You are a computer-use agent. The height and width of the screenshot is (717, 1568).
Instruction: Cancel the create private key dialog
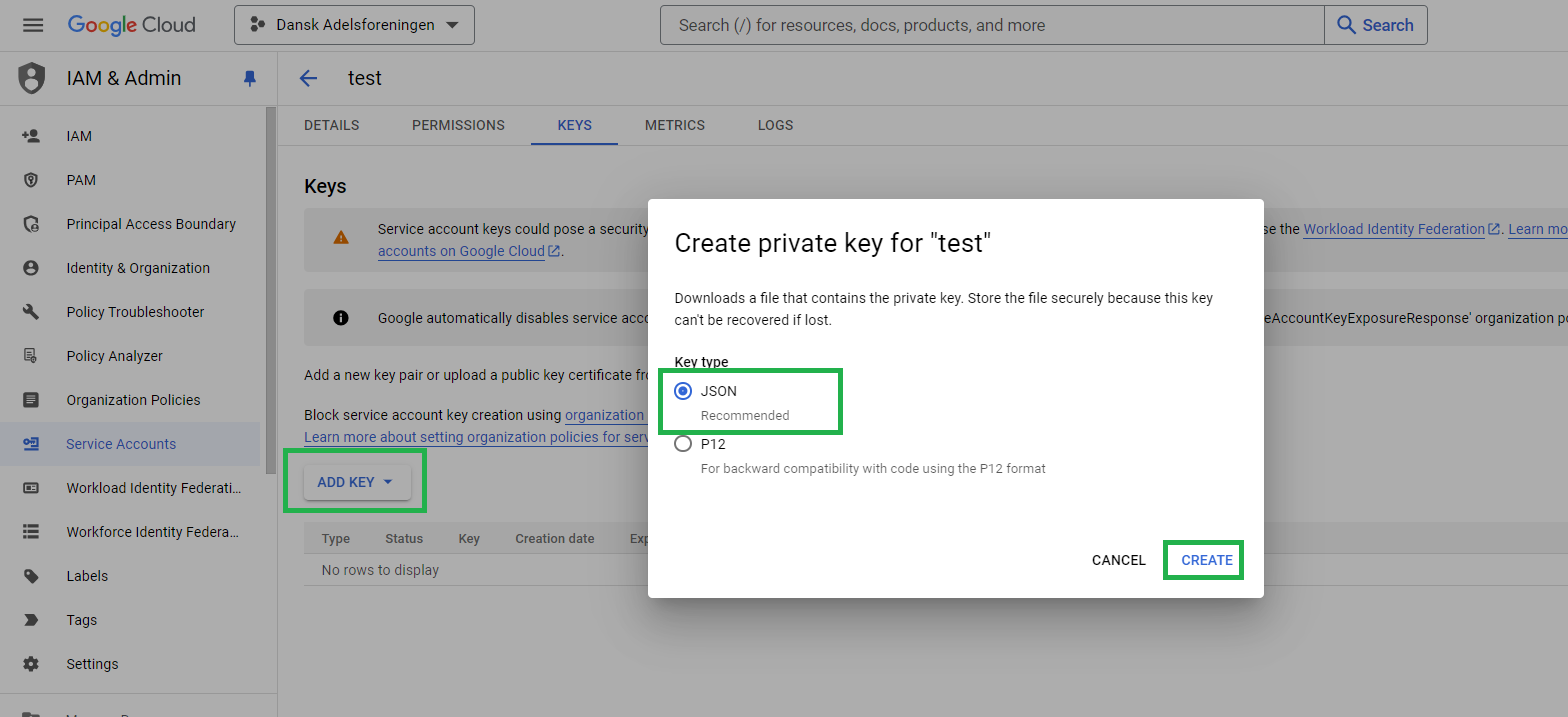(1119, 560)
